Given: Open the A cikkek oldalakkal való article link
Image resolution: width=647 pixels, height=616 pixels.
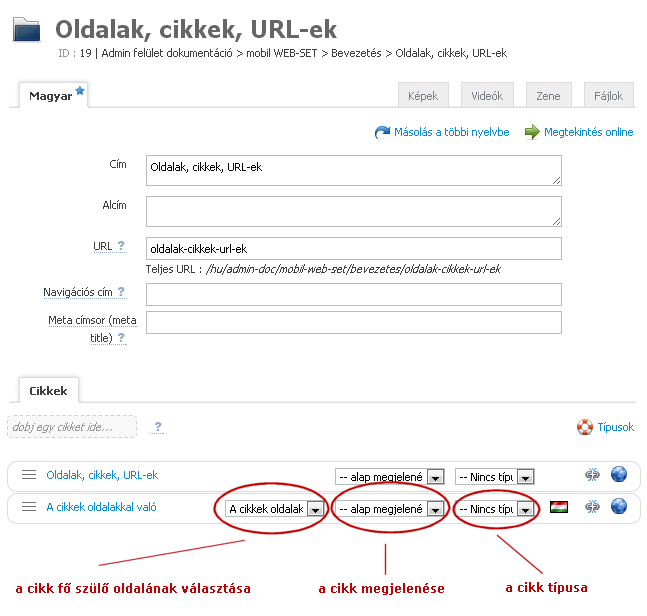Looking at the screenshot, I should (101, 507).
